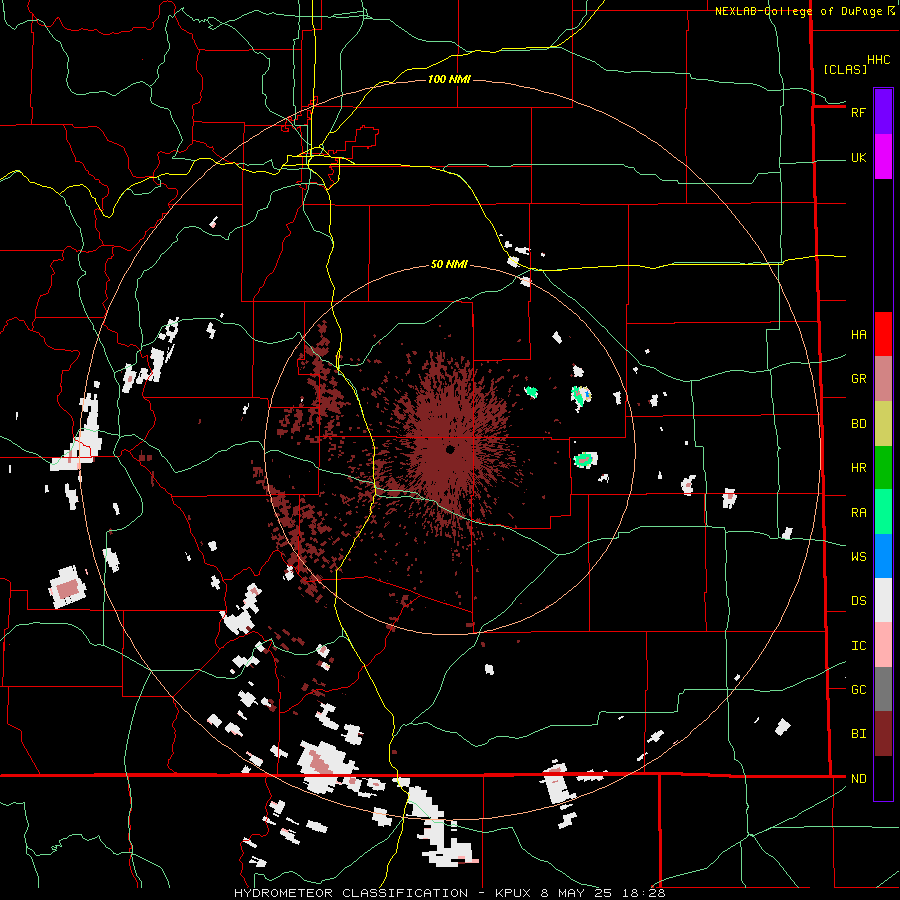The height and width of the screenshot is (900, 900).
Task: Click the dusty-pink GR graupel swatch
Action: pos(883,378)
